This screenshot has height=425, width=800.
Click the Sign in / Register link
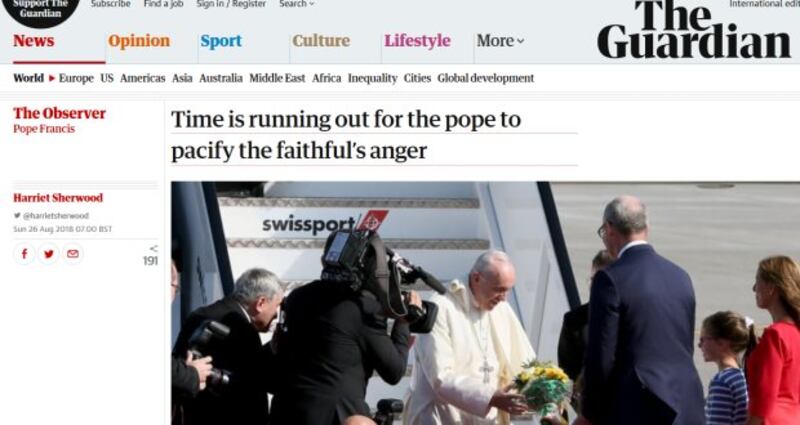[231, 4]
